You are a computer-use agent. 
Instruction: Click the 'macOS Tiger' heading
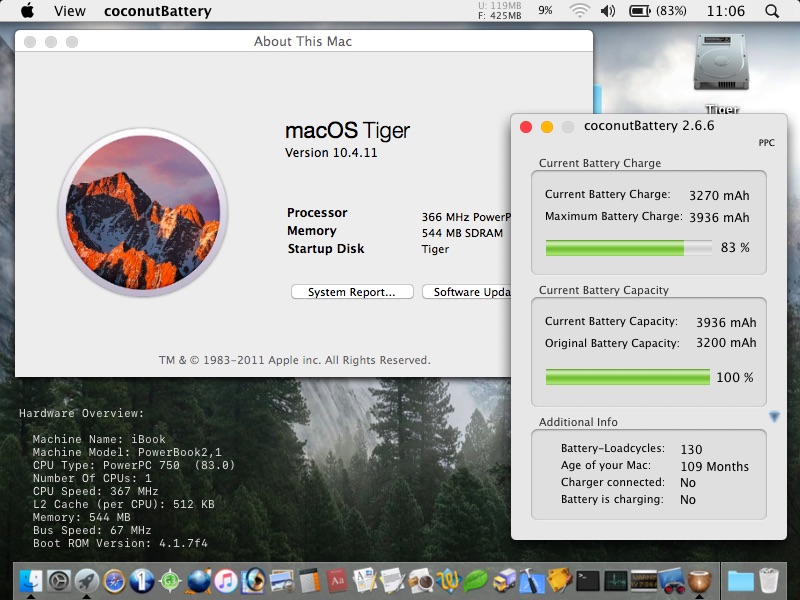point(347,131)
